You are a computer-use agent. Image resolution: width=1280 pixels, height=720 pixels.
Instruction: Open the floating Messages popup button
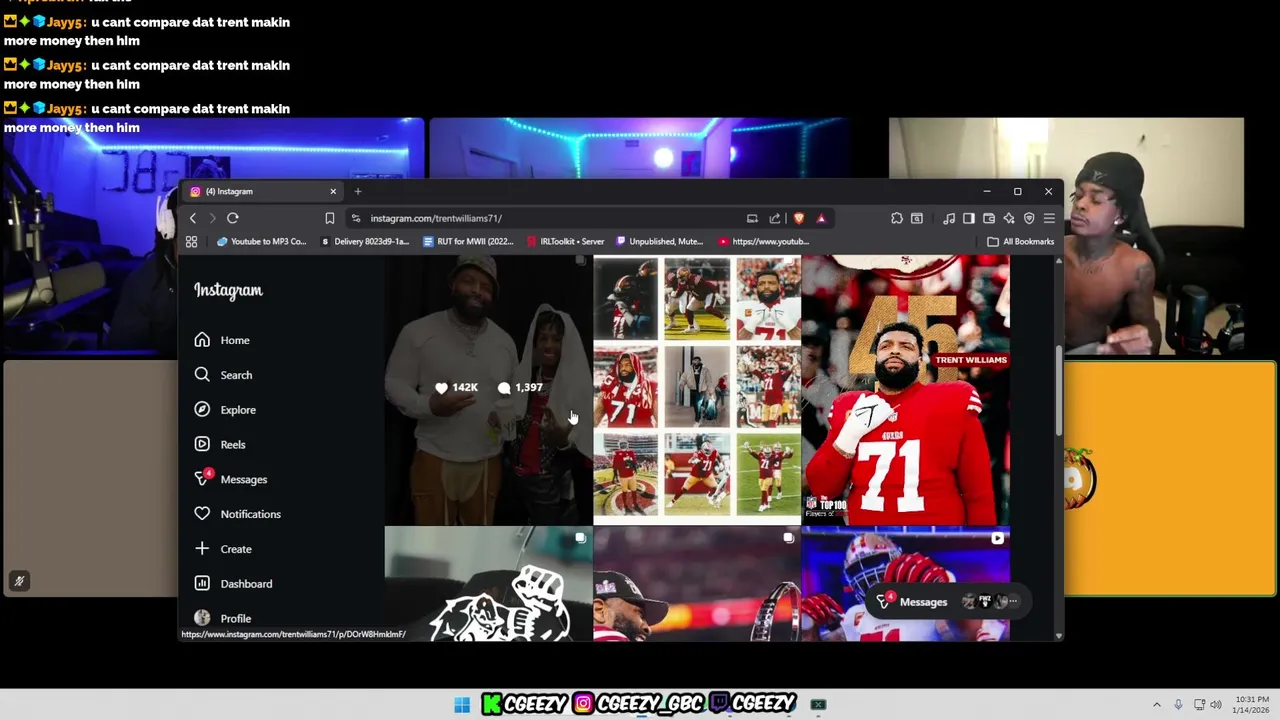coord(946,602)
